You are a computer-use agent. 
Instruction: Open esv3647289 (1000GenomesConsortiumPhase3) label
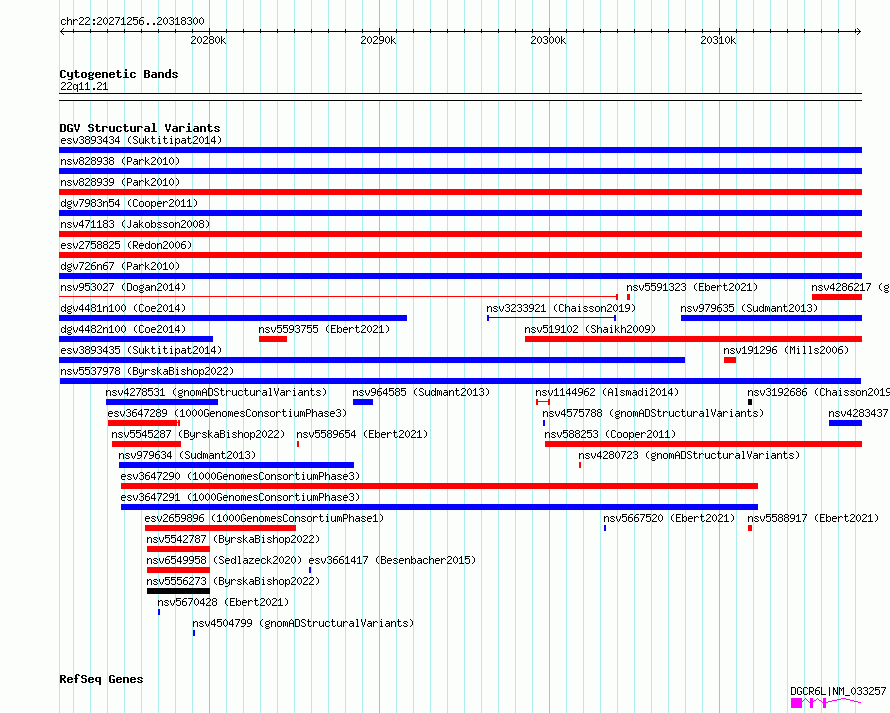[x=227, y=413]
